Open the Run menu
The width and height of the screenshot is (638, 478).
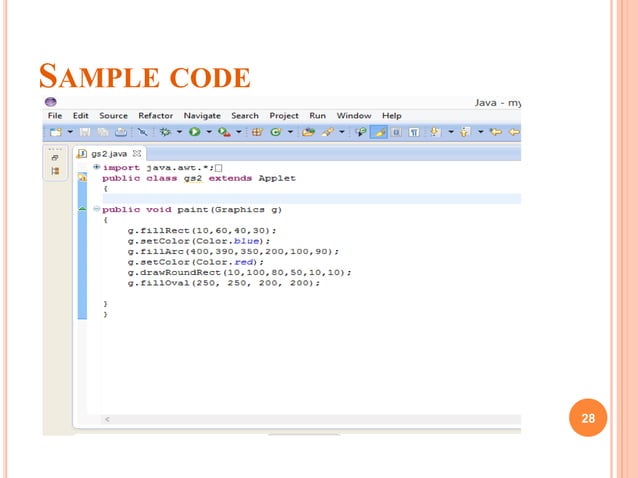(x=317, y=116)
